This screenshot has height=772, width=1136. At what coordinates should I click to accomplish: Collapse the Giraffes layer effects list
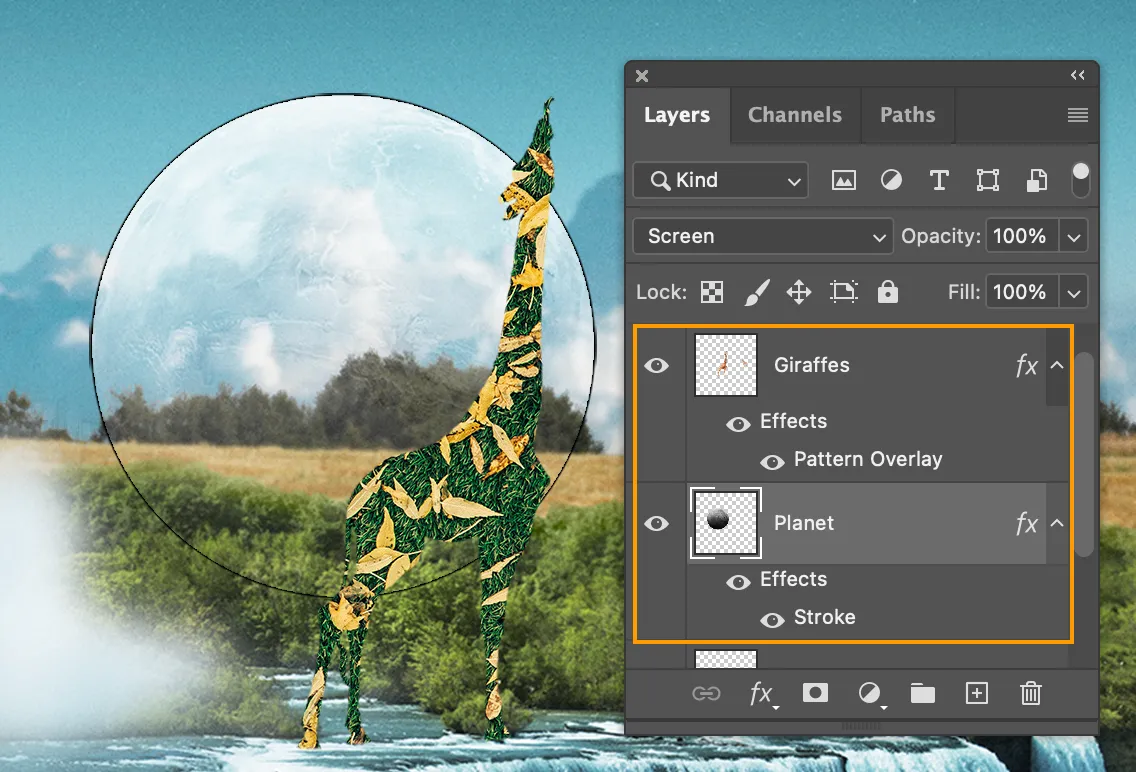coord(1057,366)
